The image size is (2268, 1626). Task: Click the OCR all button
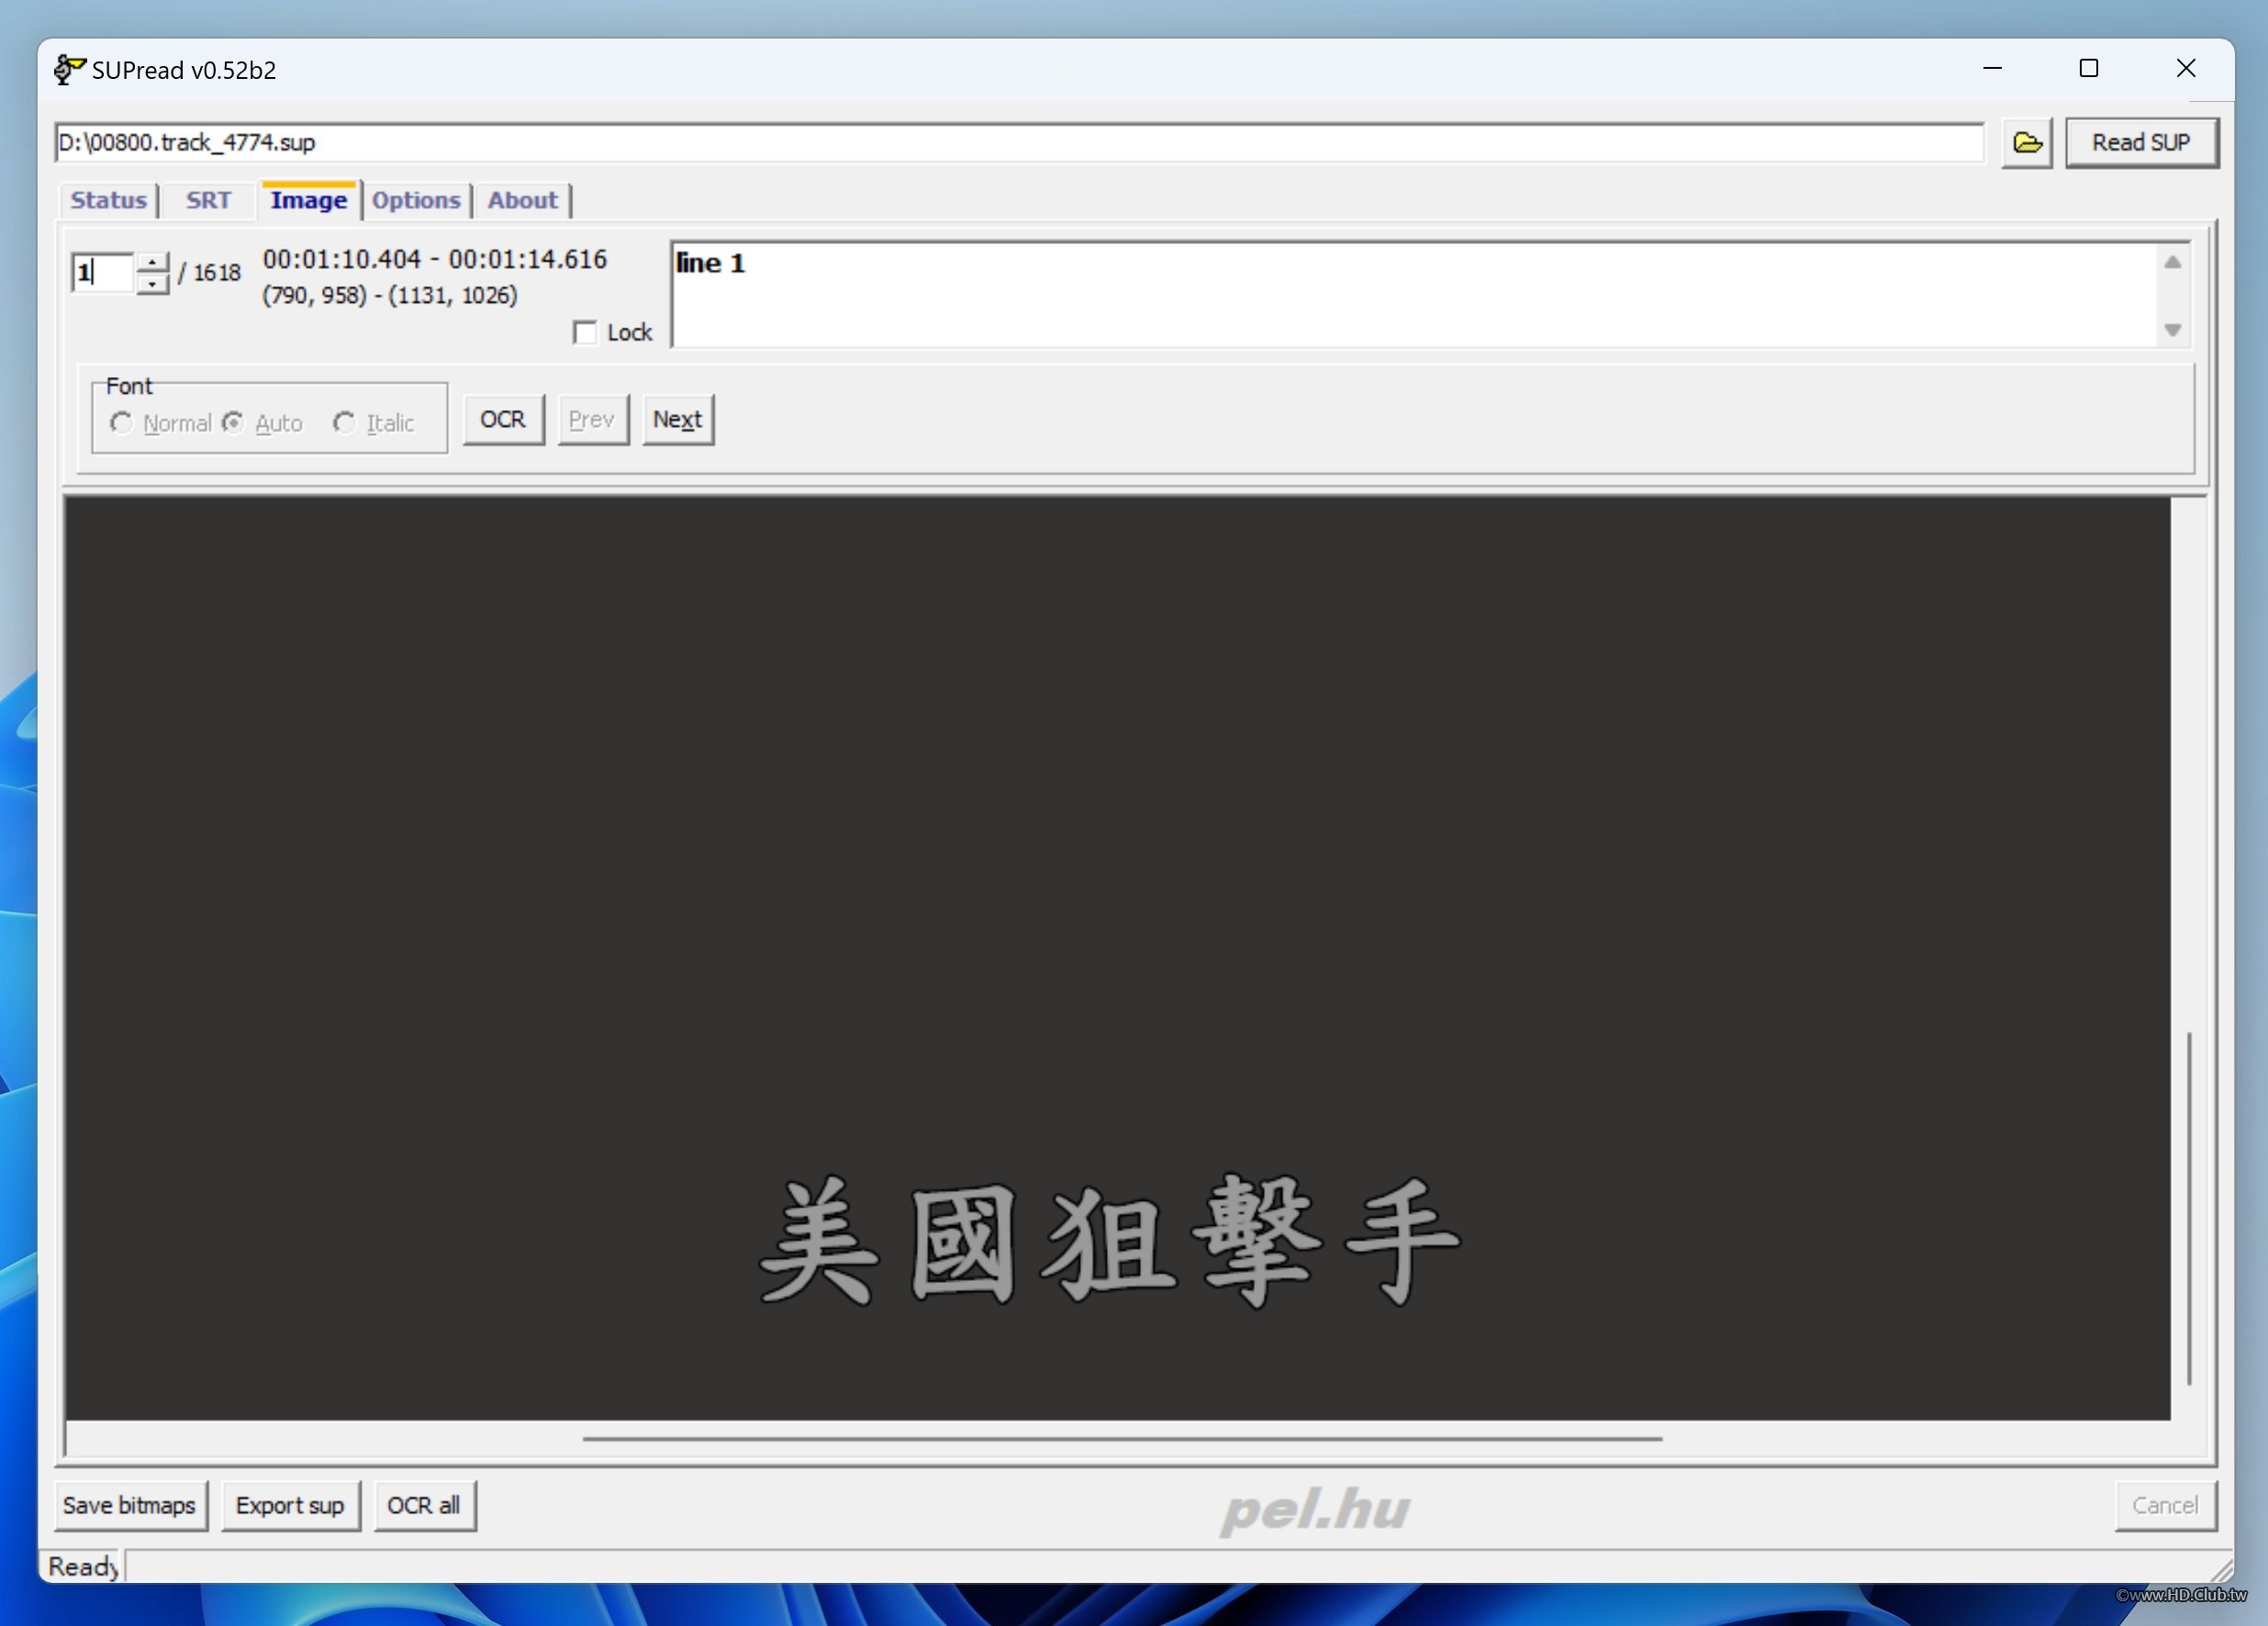424,1505
